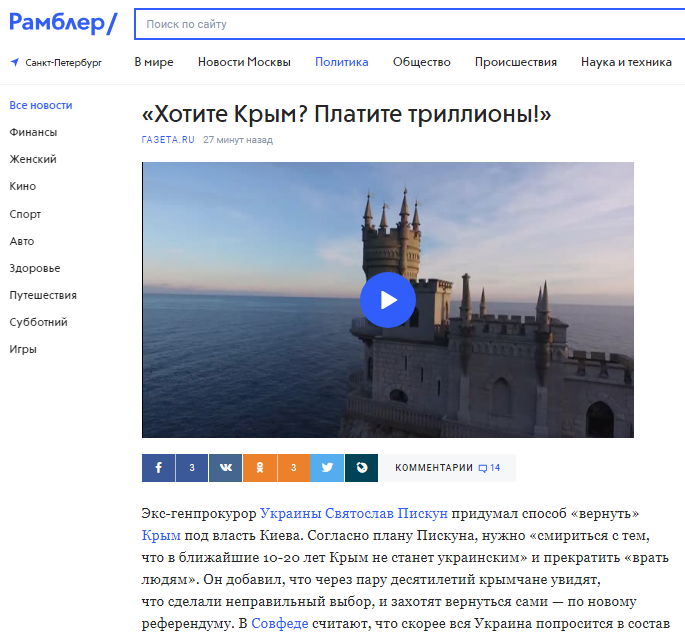
Task: Share the article on Odnoklassniki
Action: coord(260,468)
